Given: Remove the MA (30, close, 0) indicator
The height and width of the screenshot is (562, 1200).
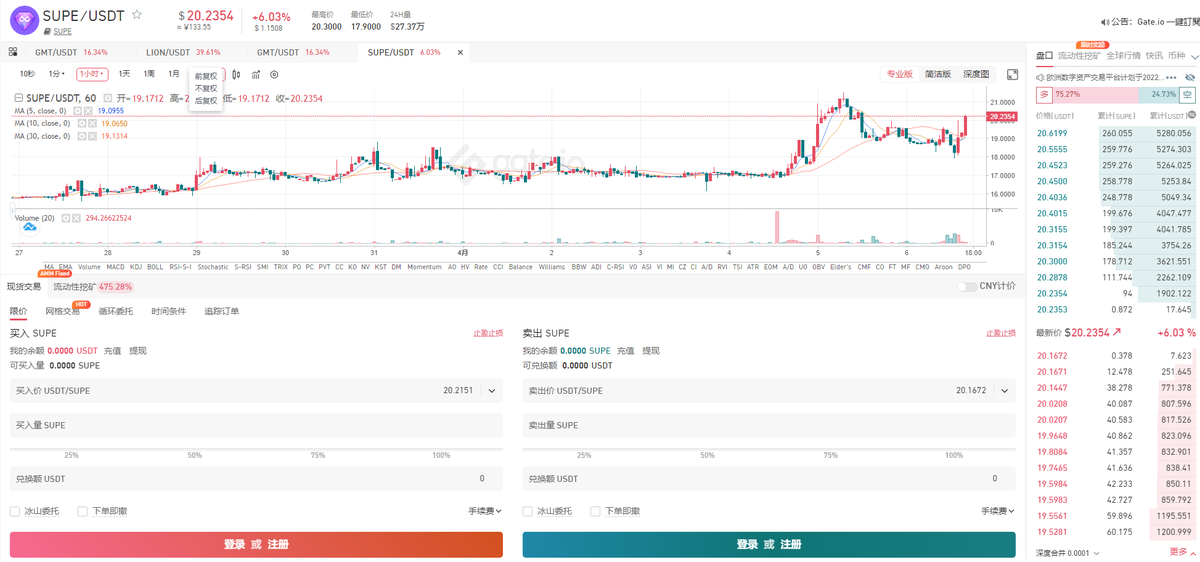Looking at the screenshot, I should click(92, 136).
